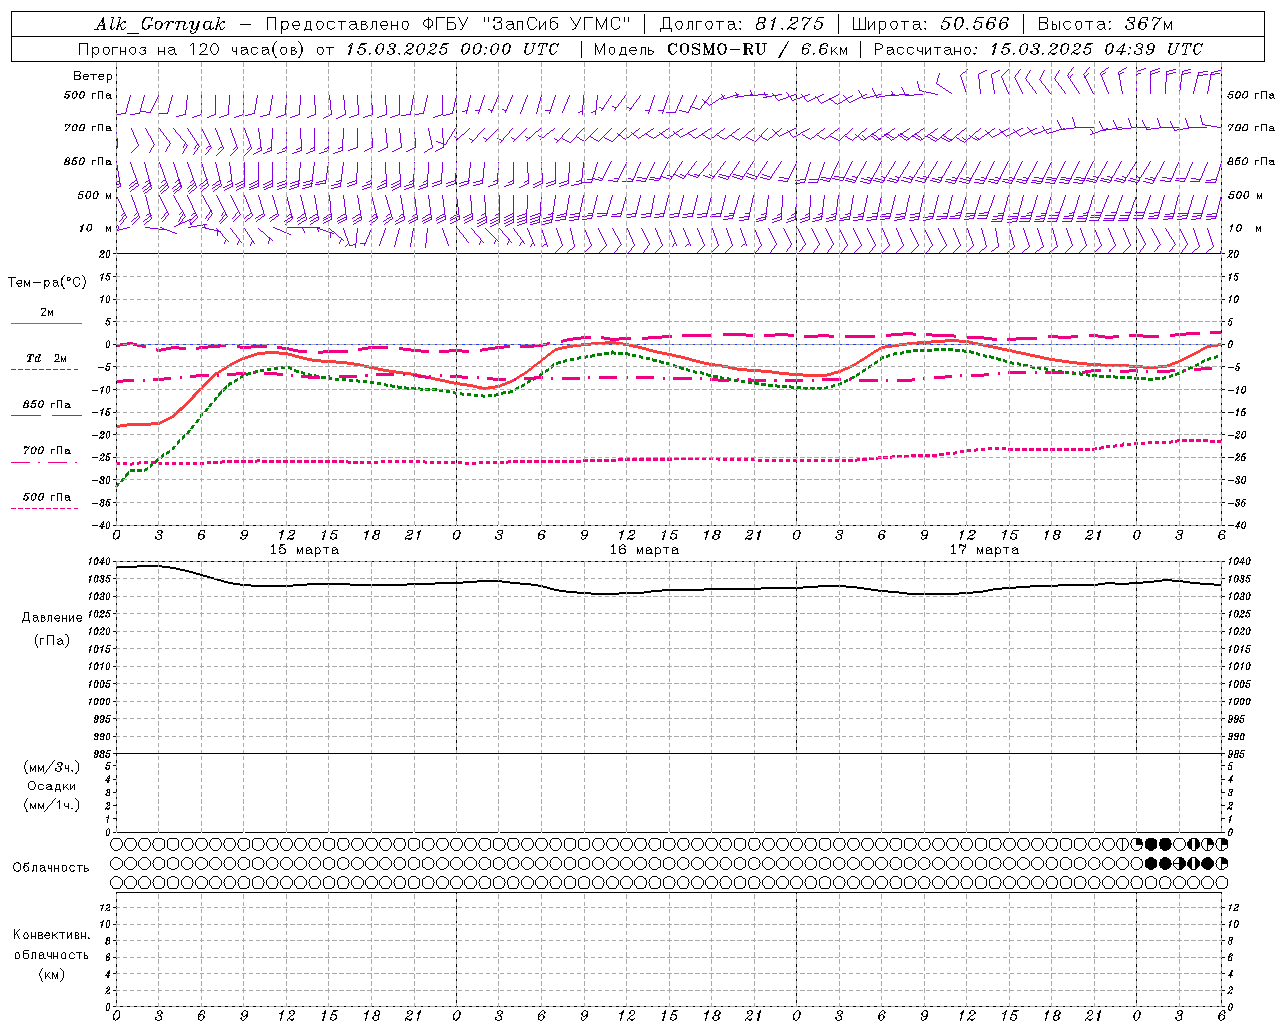Click the Широта: 50.566 latitude value
Screen dimensions: 1280x1024
coord(931,24)
